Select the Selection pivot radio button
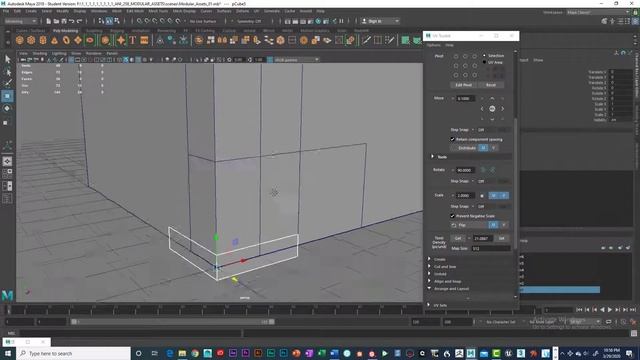The width and height of the screenshot is (640, 360). point(484,56)
